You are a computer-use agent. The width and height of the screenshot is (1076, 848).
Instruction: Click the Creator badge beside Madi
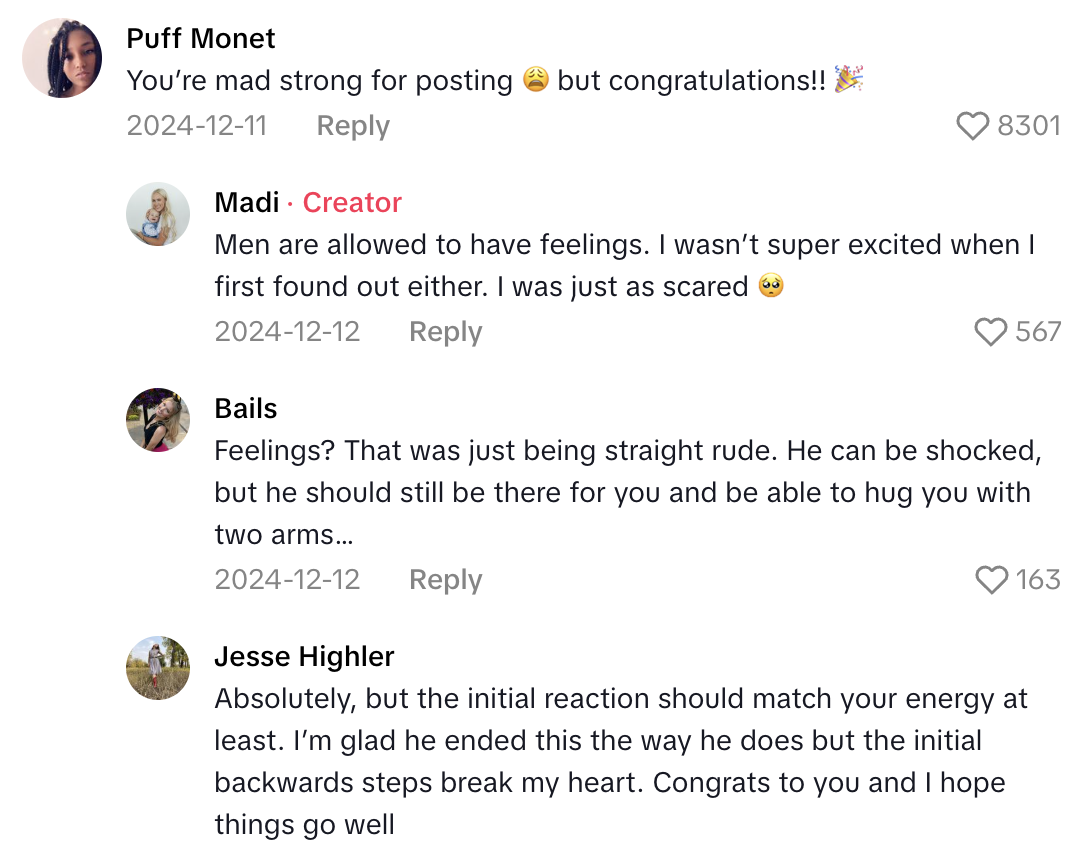tap(352, 203)
